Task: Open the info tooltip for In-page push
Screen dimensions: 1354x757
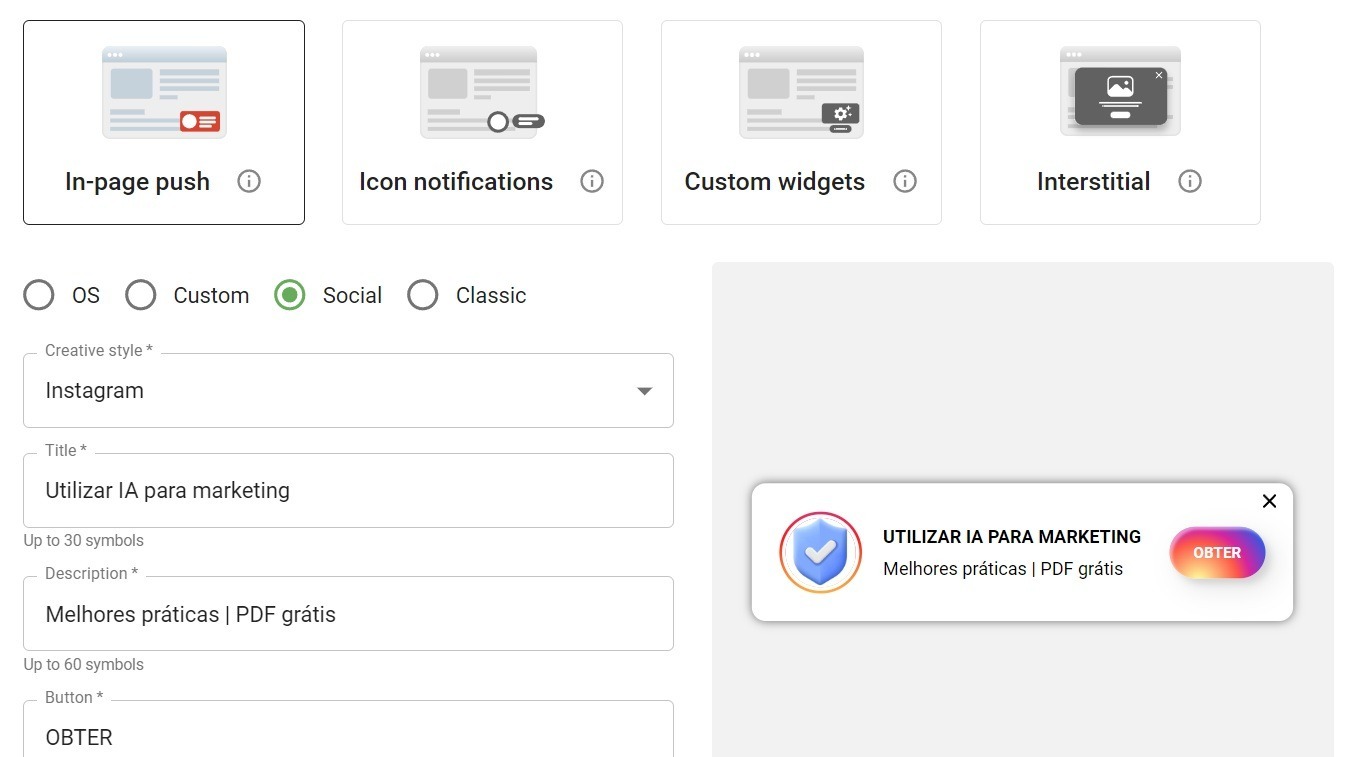Action: click(249, 181)
